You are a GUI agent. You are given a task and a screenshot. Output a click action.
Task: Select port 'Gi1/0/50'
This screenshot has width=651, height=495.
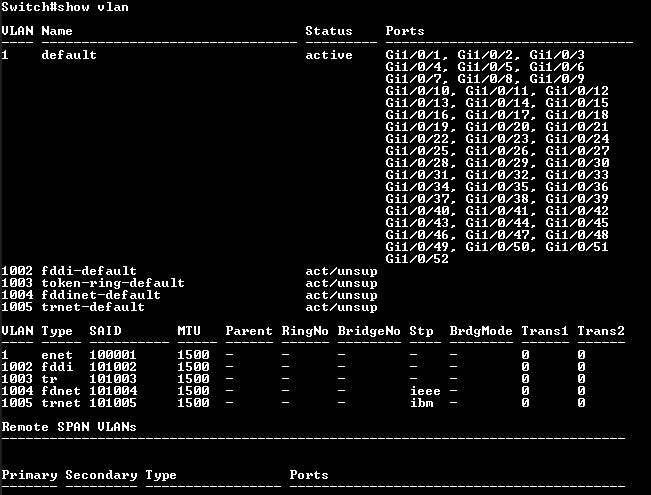(499, 248)
